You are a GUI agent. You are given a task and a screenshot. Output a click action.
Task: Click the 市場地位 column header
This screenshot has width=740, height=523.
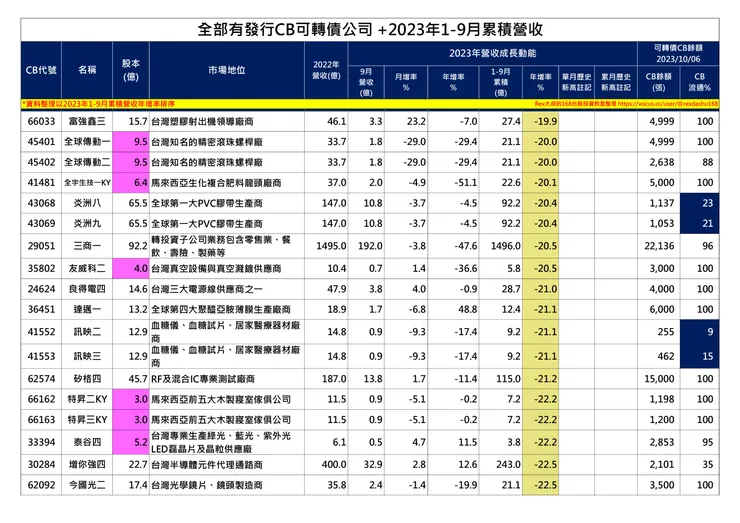[227, 70]
